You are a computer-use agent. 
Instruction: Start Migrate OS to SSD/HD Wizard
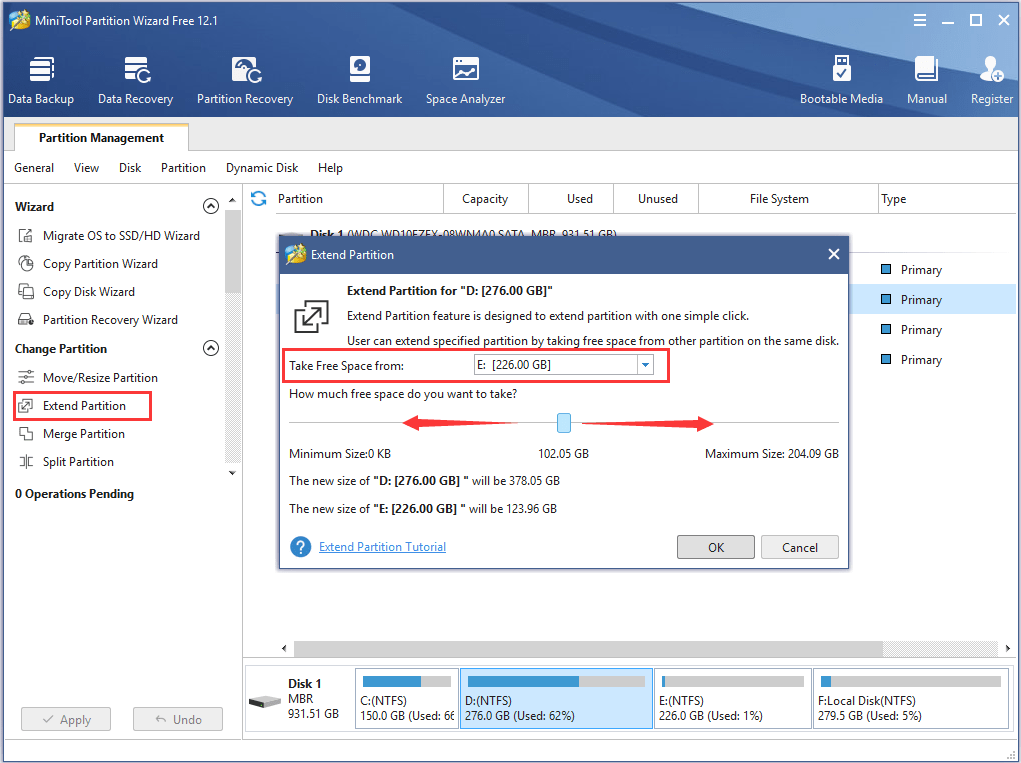click(109, 236)
